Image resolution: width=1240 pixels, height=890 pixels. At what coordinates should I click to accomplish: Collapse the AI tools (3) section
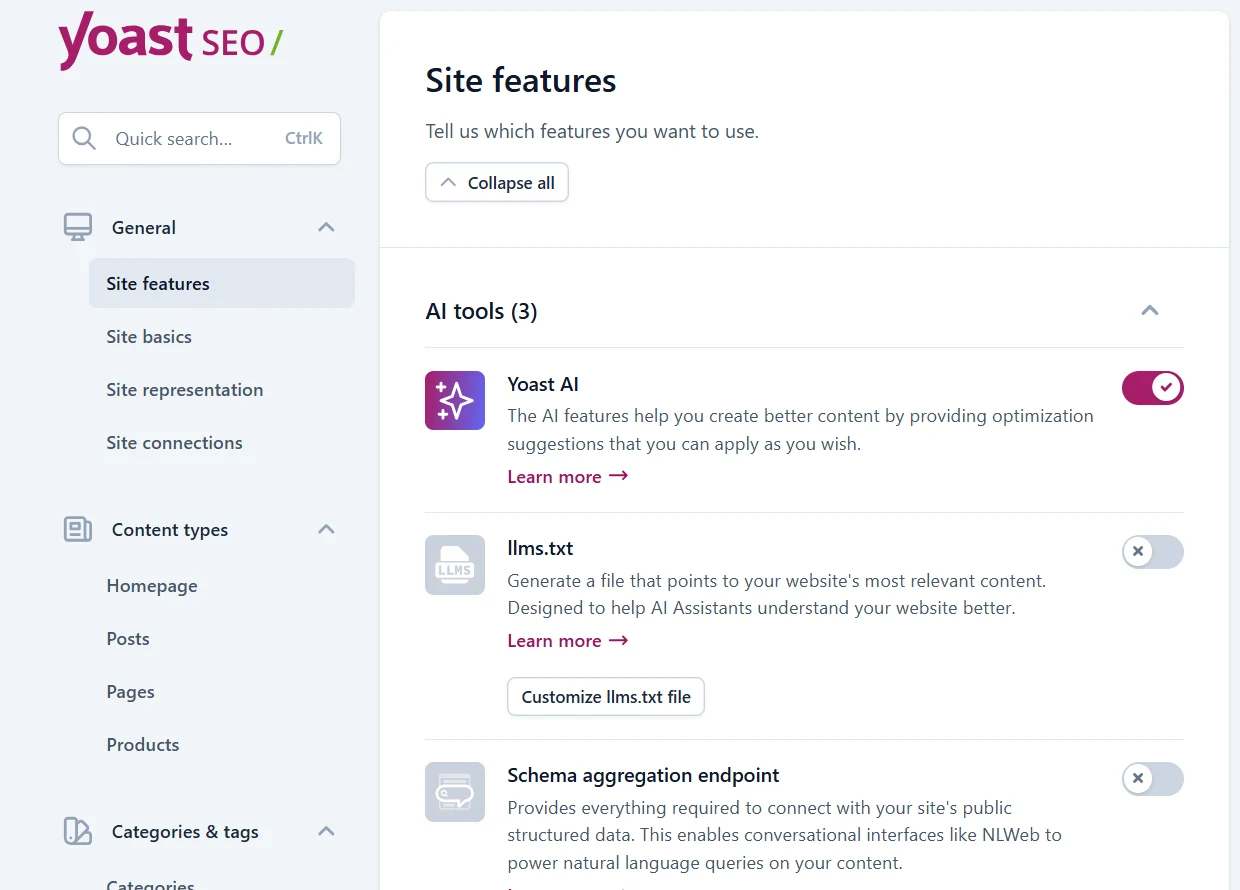click(1150, 311)
